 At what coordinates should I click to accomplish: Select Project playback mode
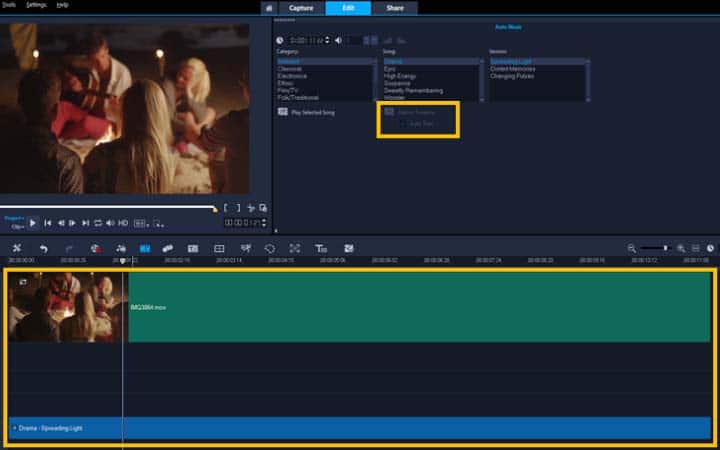[14, 218]
